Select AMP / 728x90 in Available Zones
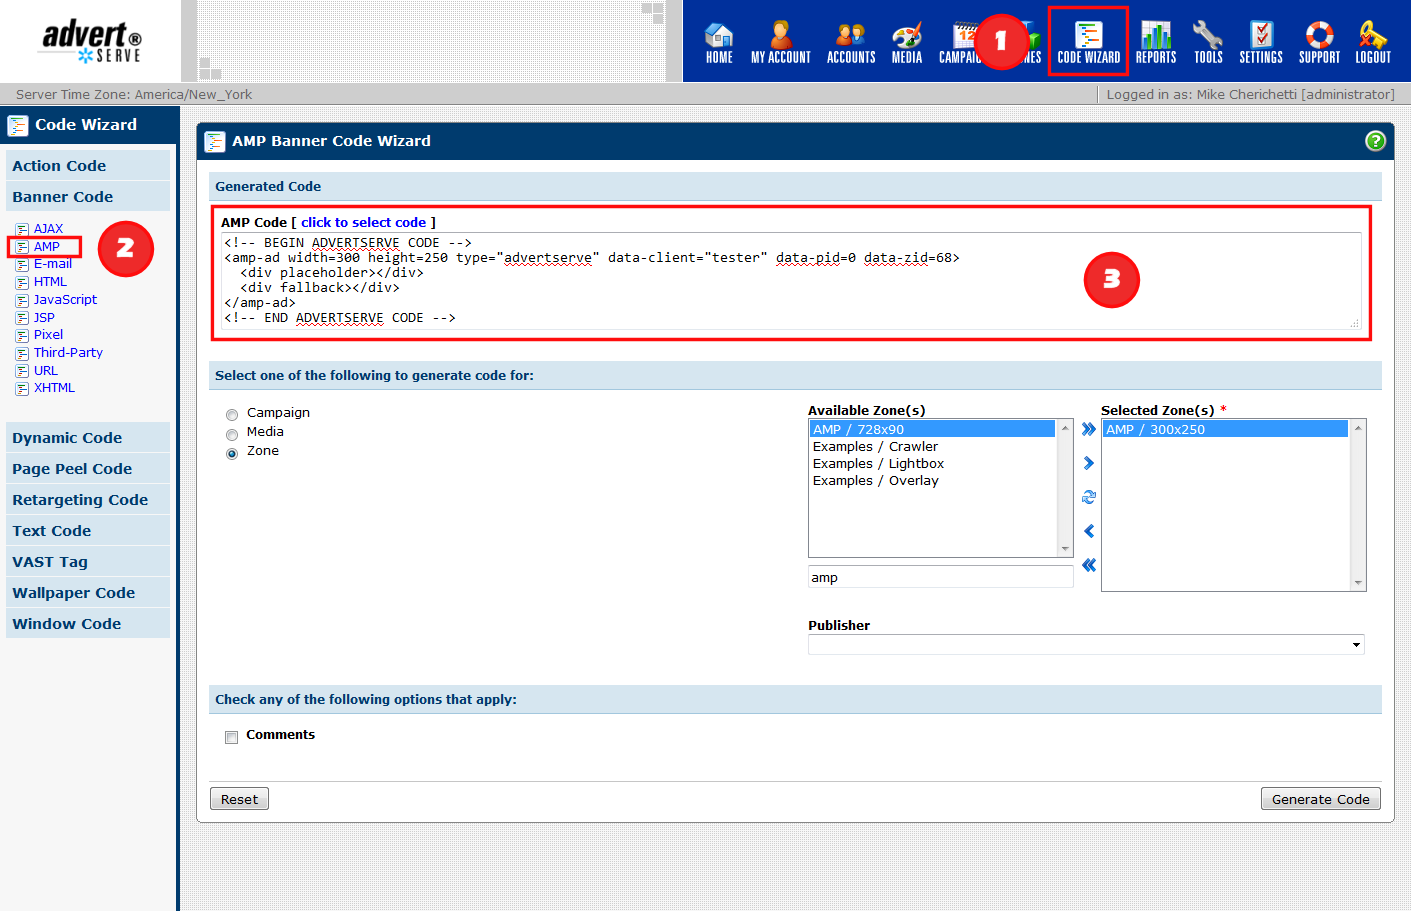This screenshot has height=911, width=1411. [932, 429]
